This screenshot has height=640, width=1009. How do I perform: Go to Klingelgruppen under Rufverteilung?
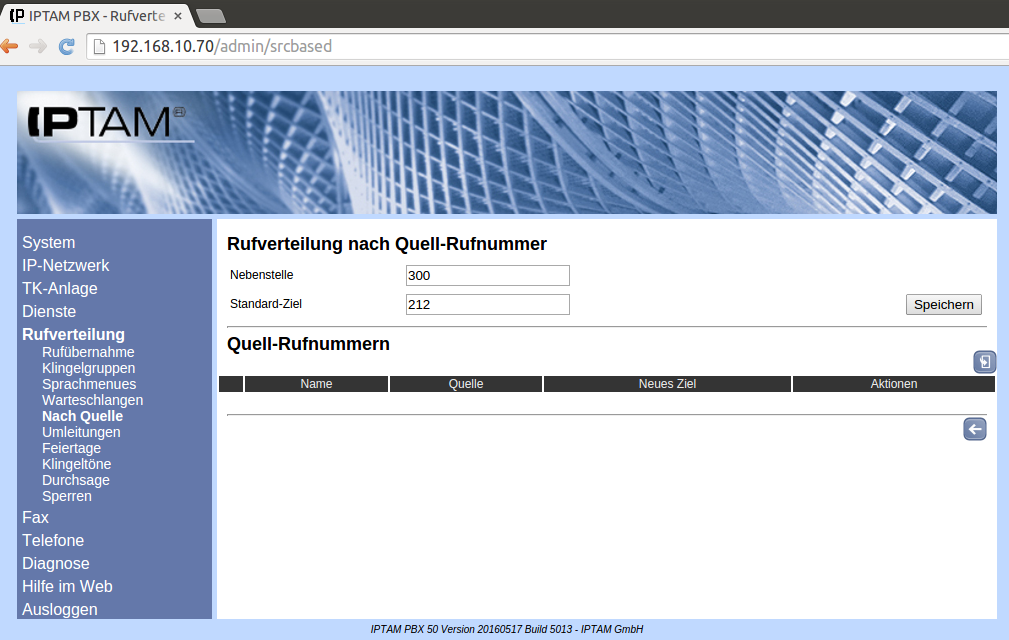tap(88, 368)
